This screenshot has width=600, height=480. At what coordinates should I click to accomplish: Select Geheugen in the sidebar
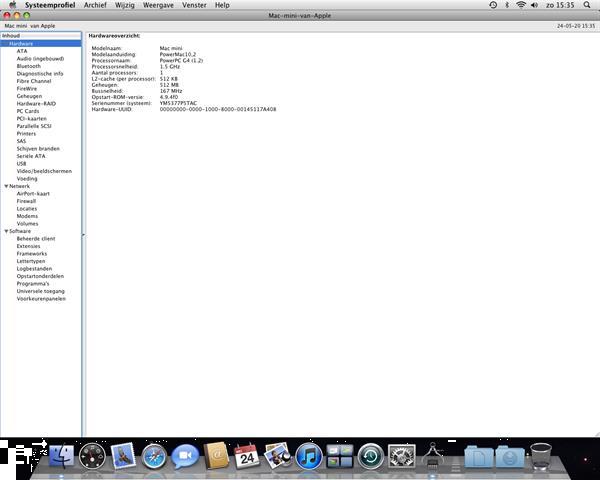click(x=29, y=96)
